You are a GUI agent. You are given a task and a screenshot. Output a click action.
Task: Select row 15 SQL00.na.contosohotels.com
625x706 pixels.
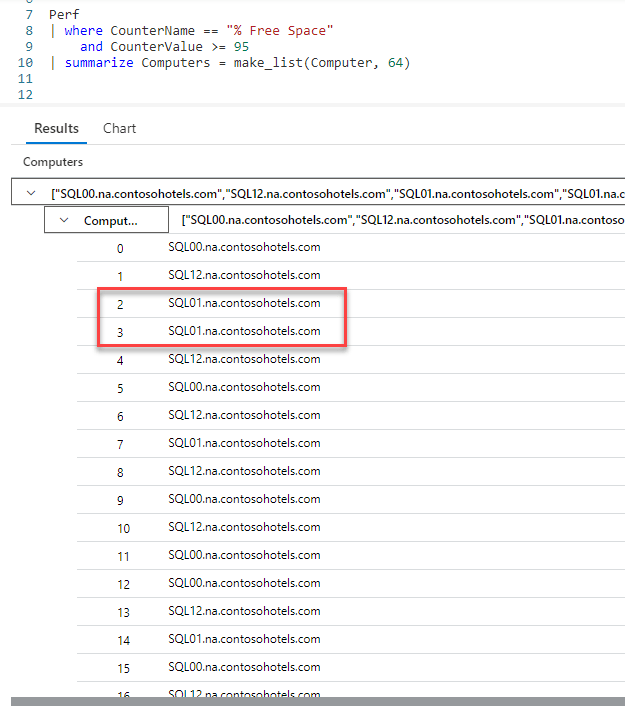pyautogui.click(x=244, y=667)
